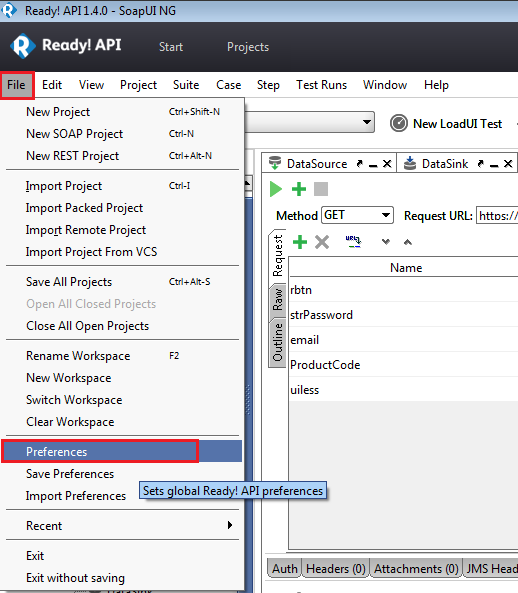Viewport: 518px width, 593px height.
Task: Select Import Remote Project
Action: (x=123, y=230)
